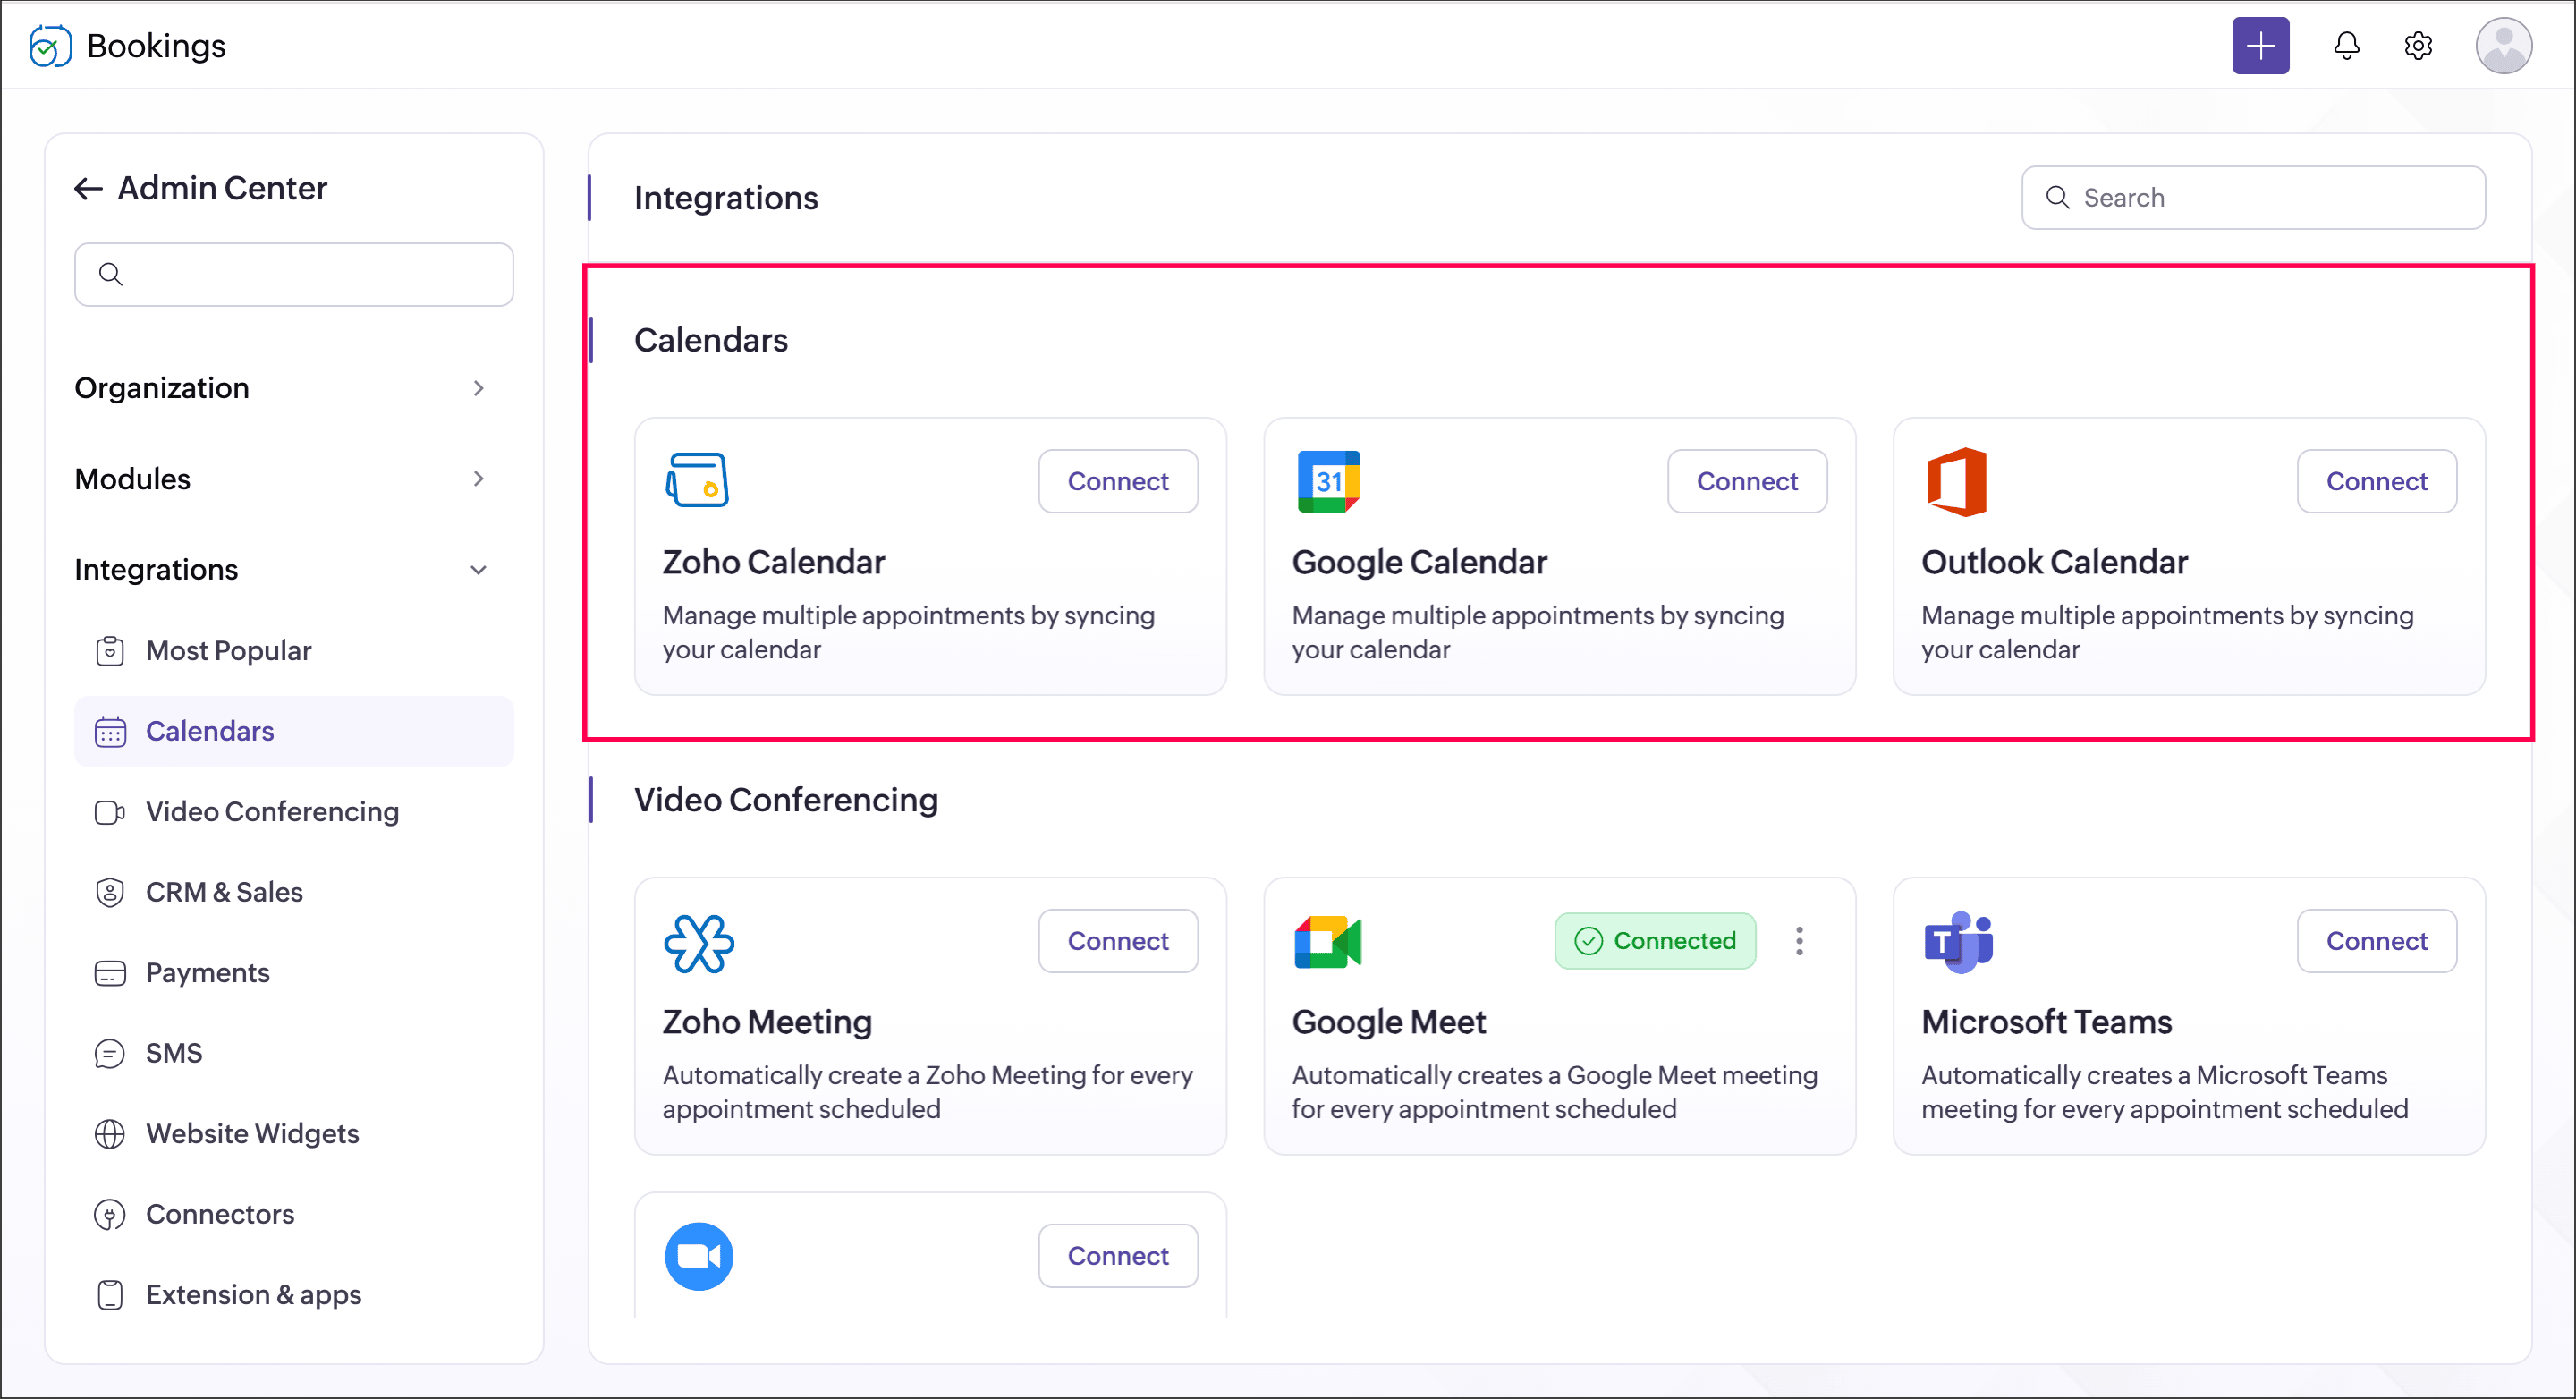This screenshot has width=2576, height=1399.
Task: Connect the Zoom integration
Action: (x=1118, y=1256)
